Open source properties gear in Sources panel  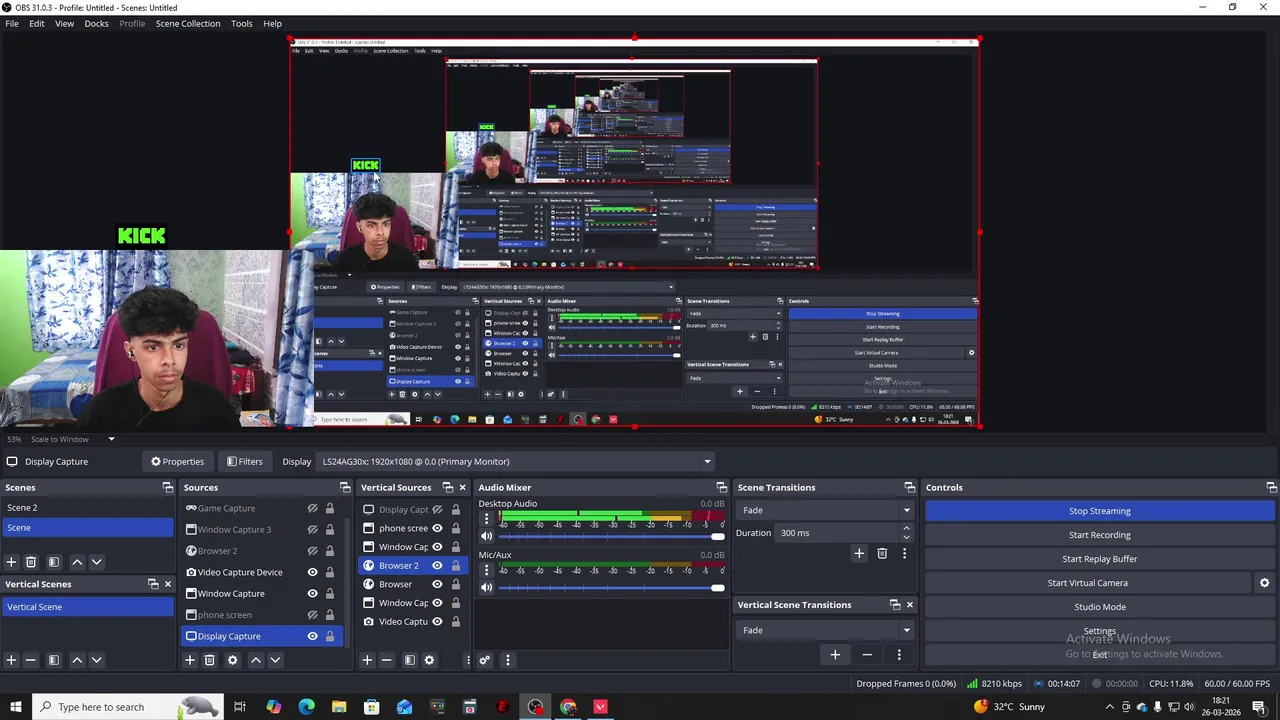(232, 660)
